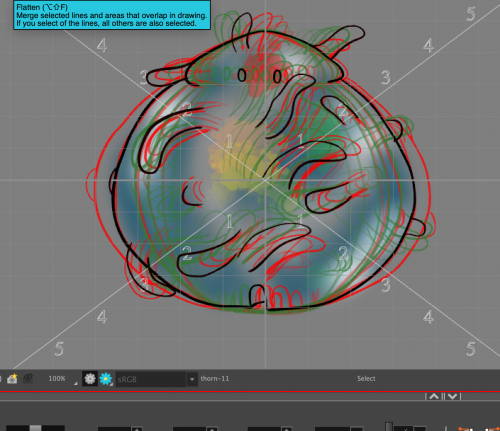Click the far-right orange icon at bottom

click(493, 429)
